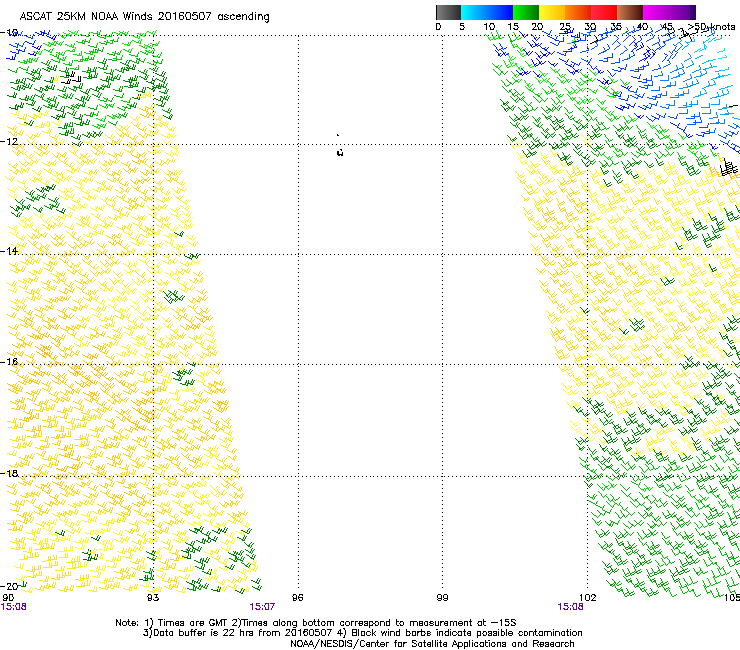This screenshot has height=650, width=740.
Task: Click the longitude label '99'
Action: [442, 598]
